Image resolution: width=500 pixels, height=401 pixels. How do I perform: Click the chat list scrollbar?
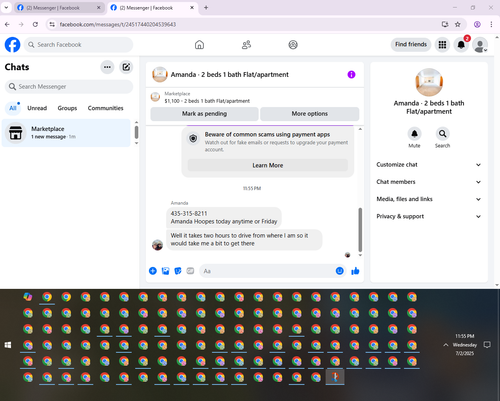[x=136, y=132]
